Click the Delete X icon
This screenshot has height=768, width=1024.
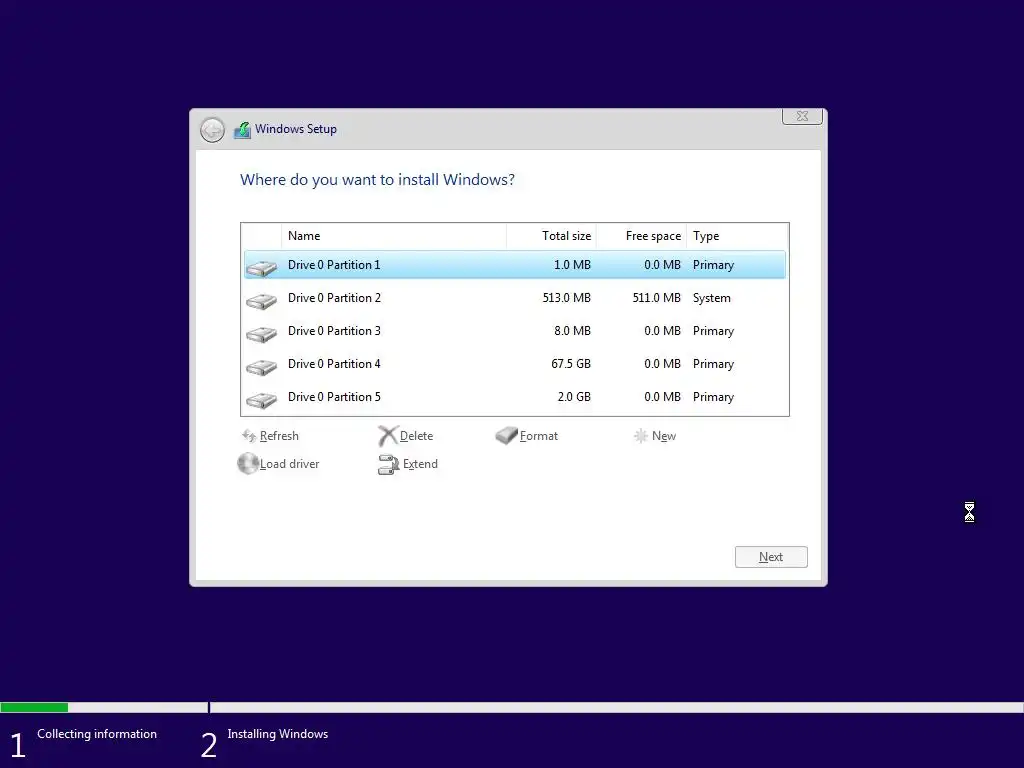coord(388,436)
